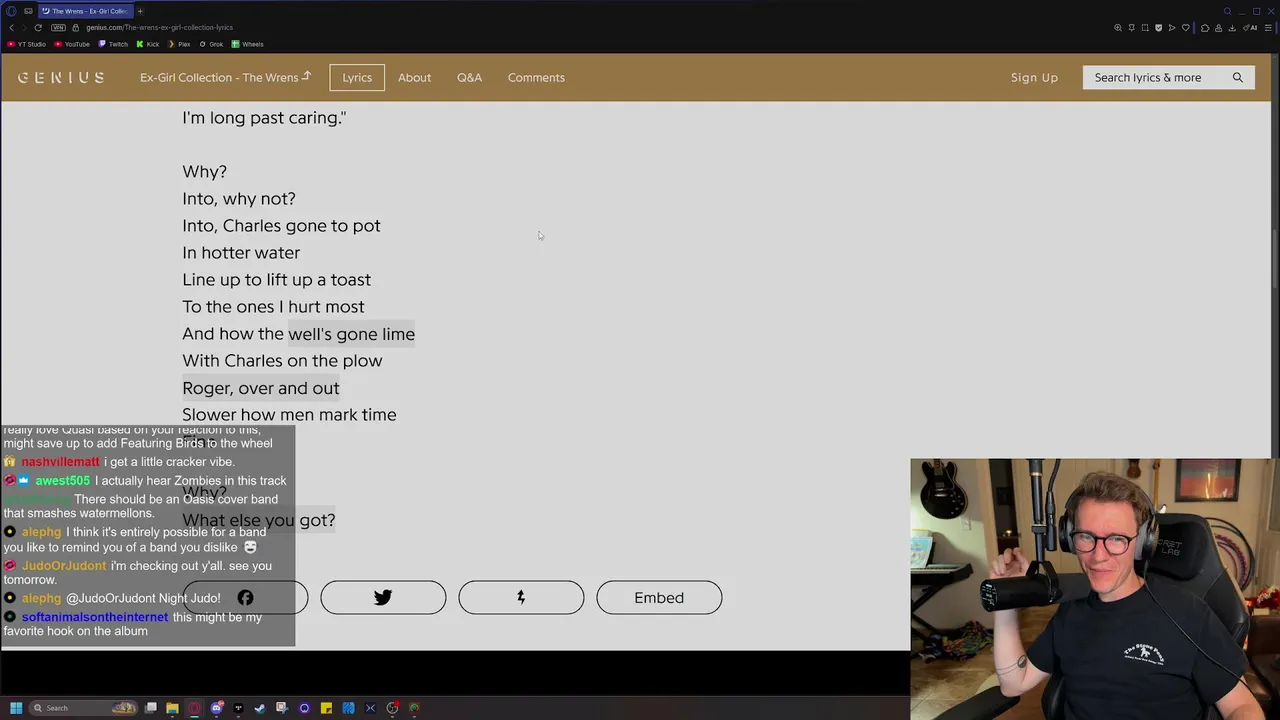Open annotation for "Roger, over and out"
This screenshot has width=1280, height=720.
[x=261, y=388]
